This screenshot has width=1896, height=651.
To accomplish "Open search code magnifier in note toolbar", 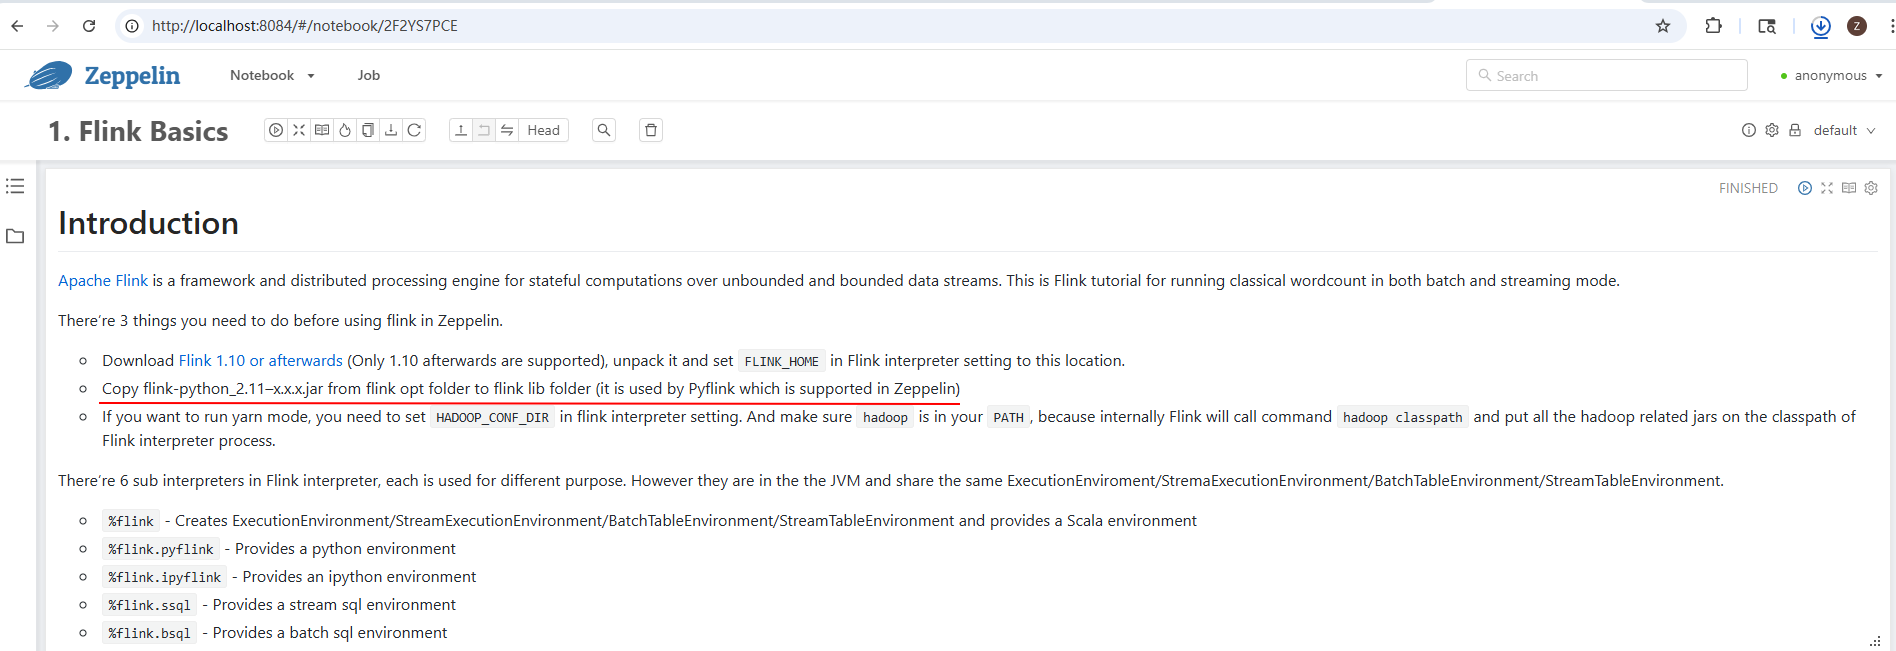I will coord(604,130).
